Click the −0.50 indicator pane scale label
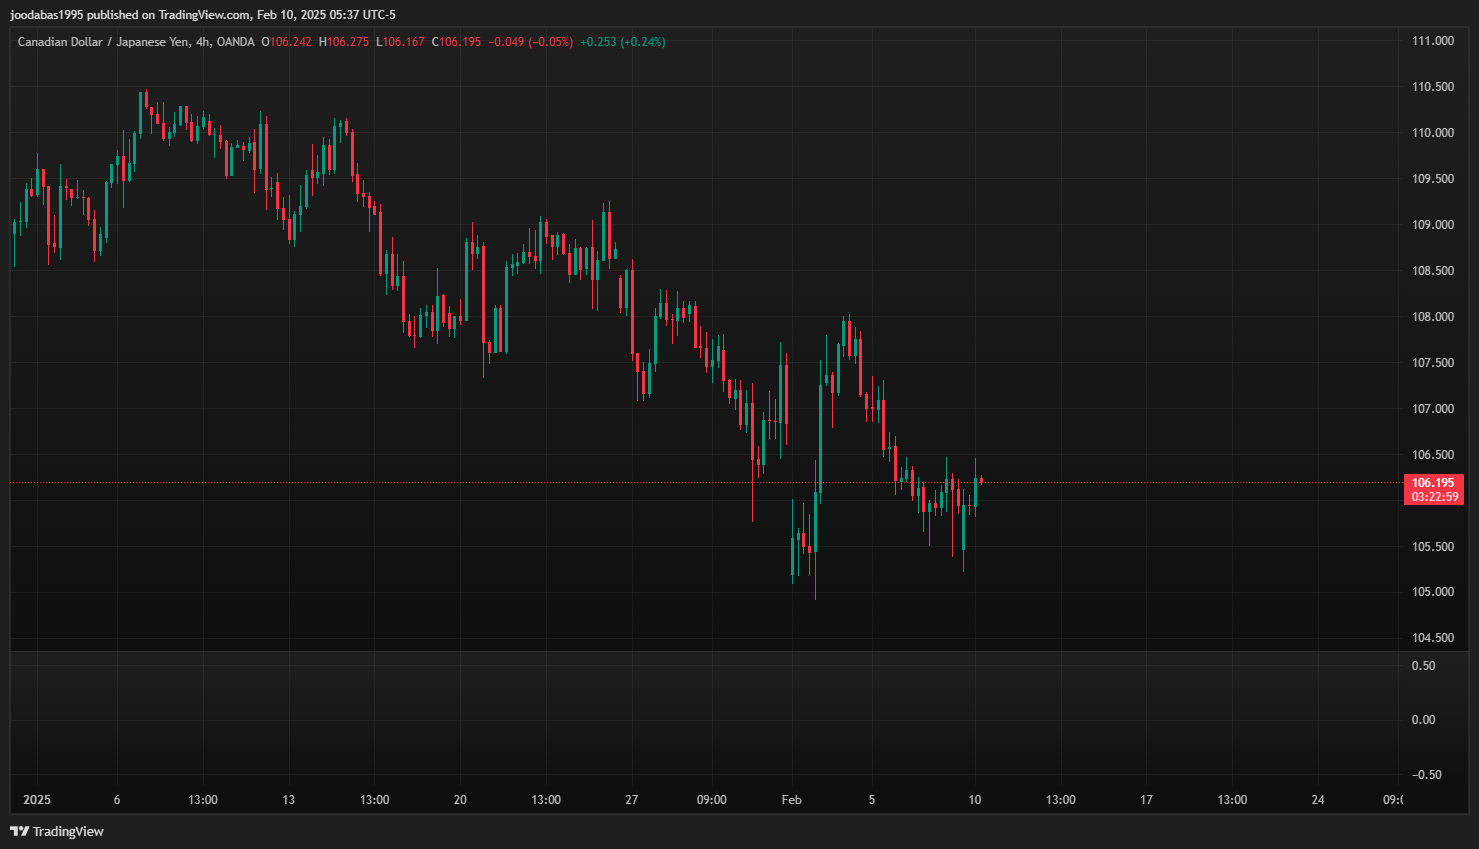 [x=1426, y=775]
